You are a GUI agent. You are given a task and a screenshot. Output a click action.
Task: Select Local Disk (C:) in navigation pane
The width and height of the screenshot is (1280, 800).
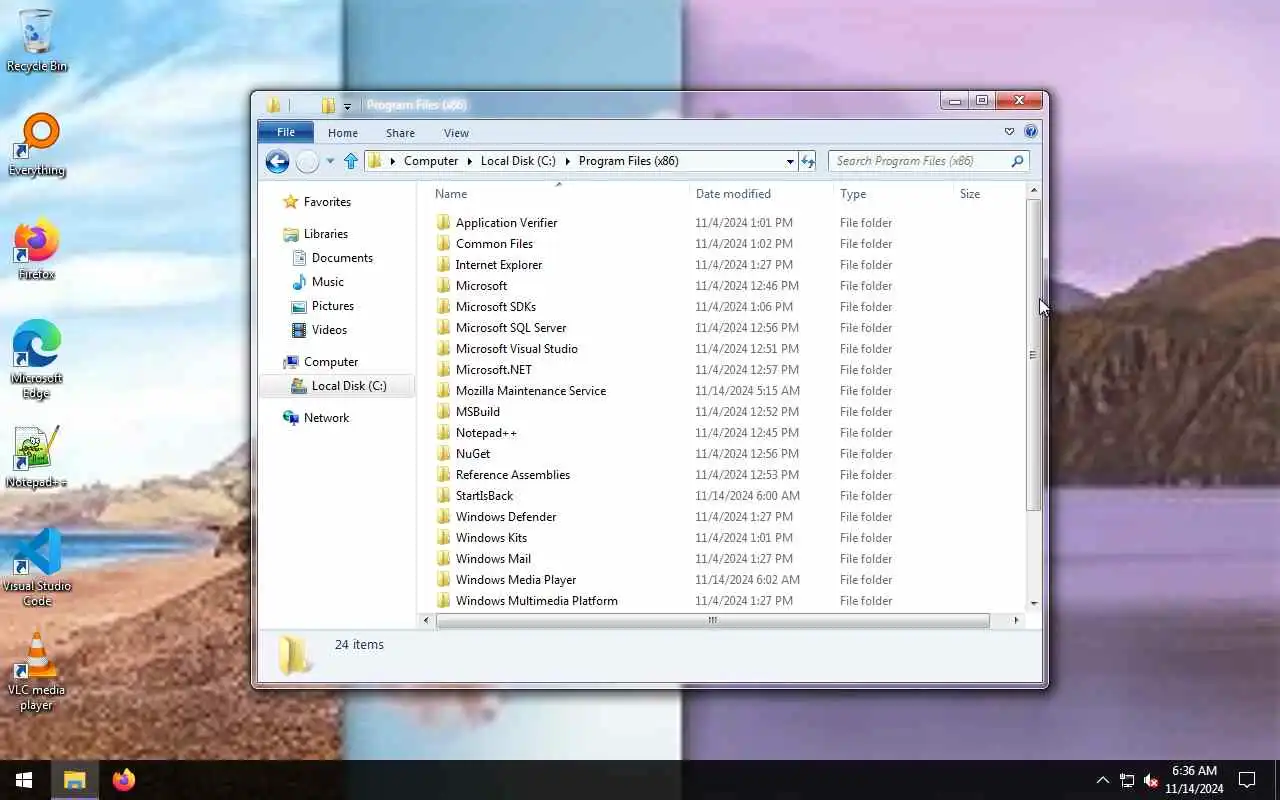[x=336, y=386]
